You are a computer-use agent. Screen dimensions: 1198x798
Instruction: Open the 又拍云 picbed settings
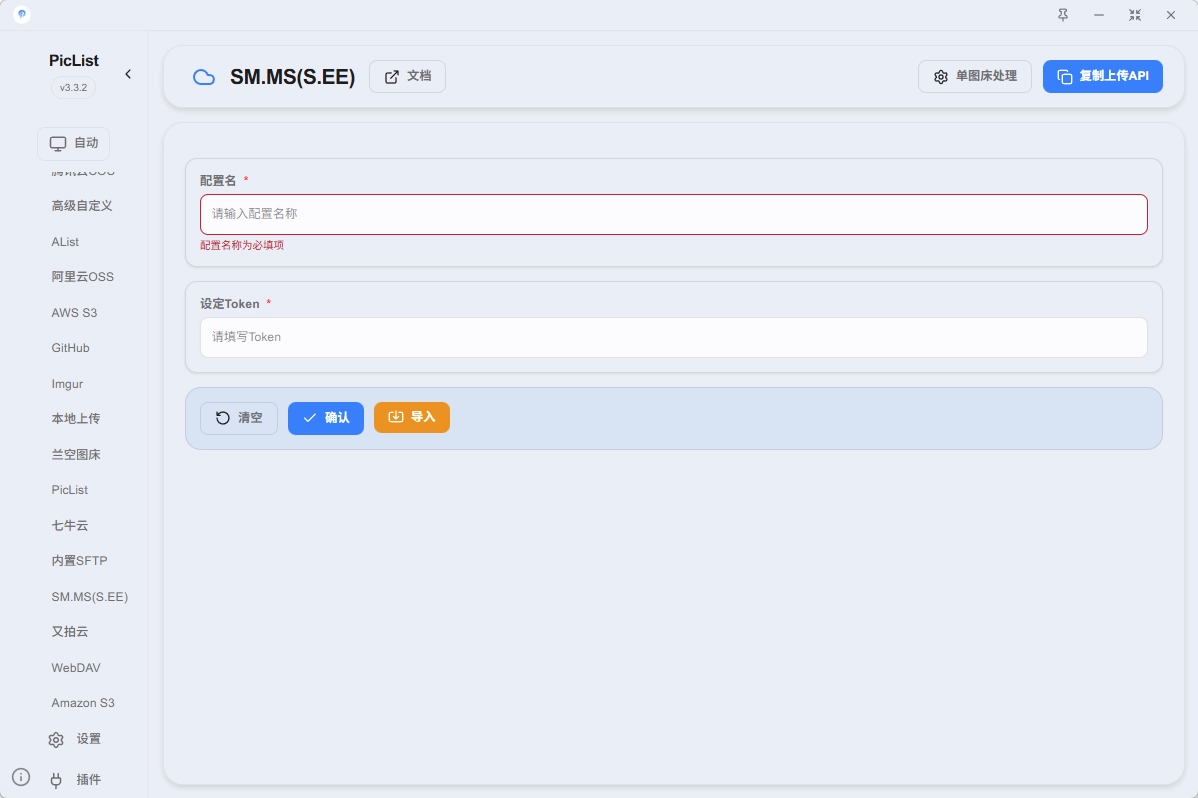pyautogui.click(x=70, y=631)
